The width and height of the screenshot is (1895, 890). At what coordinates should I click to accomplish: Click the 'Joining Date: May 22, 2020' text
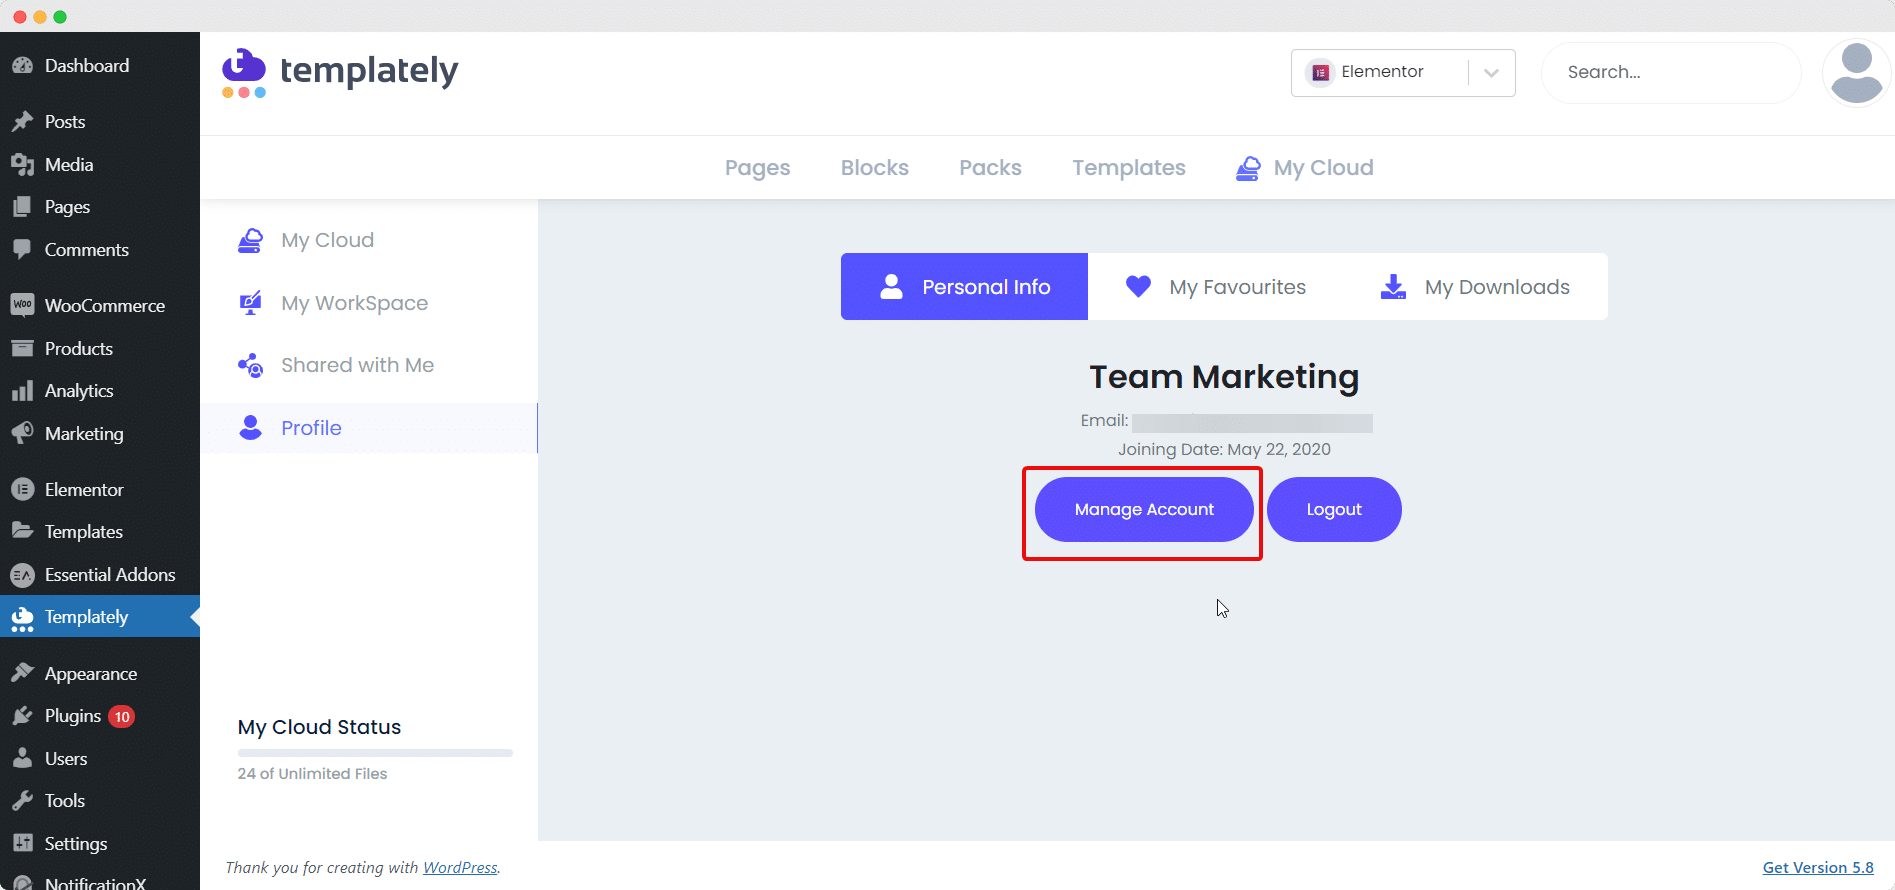tap(1224, 450)
